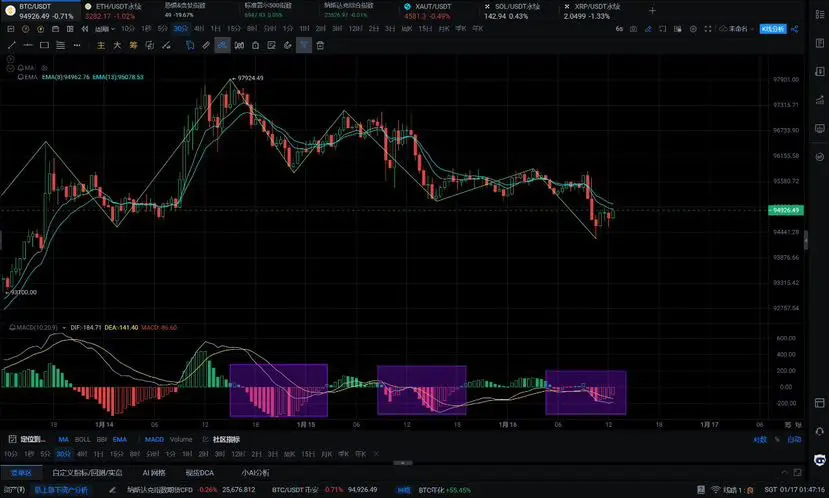The height and width of the screenshot is (498, 829).
Task: Select 4H timeframe in top toolbar
Action: point(199,29)
